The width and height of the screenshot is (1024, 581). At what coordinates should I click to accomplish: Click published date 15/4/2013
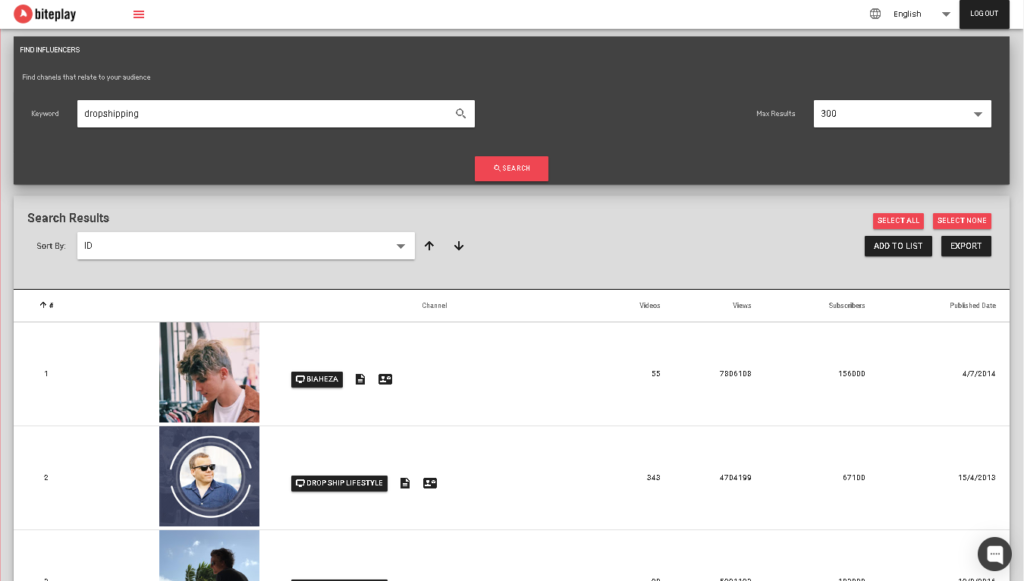[x=976, y=478]
